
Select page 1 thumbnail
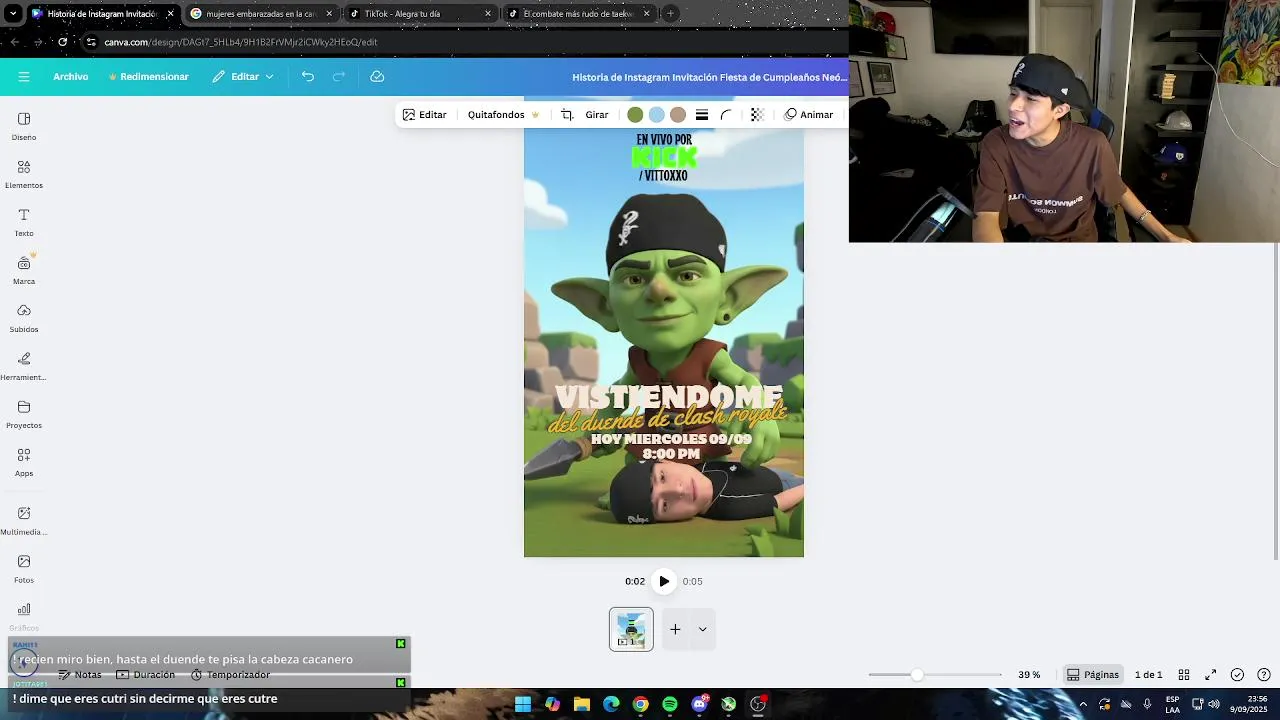coord(631,629)
